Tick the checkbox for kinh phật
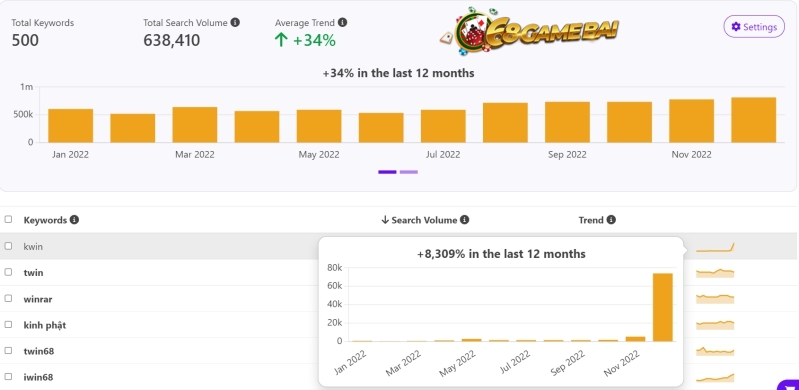 [x=8, y=324]
